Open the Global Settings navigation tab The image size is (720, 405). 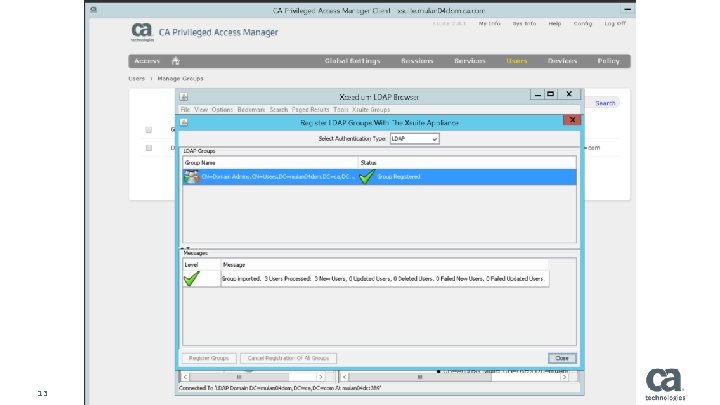[352, 61]
